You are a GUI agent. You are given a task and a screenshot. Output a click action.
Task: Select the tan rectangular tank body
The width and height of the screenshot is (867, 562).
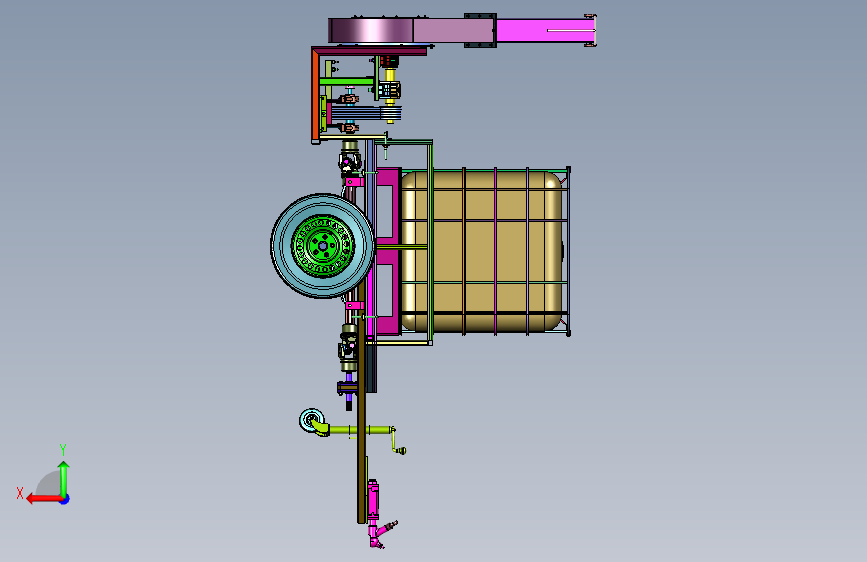(x=482, y=252)
